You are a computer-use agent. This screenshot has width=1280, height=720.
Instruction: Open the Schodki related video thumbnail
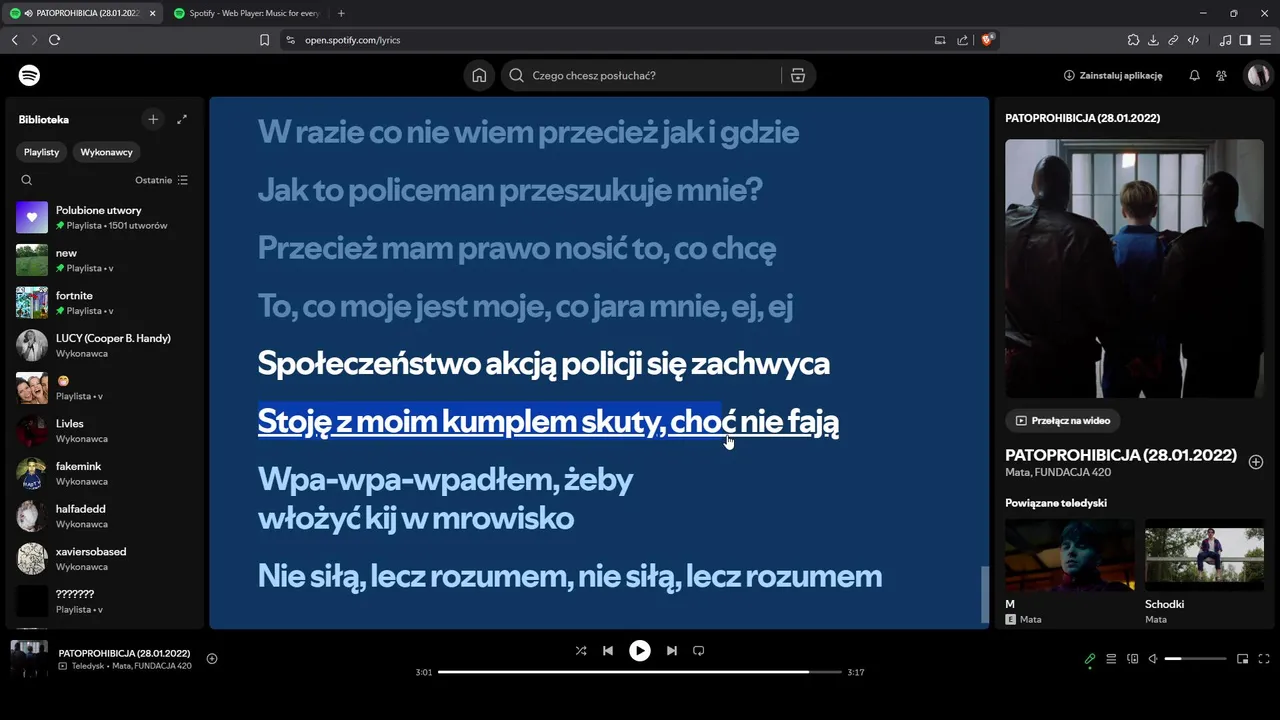coord(1204,555)
